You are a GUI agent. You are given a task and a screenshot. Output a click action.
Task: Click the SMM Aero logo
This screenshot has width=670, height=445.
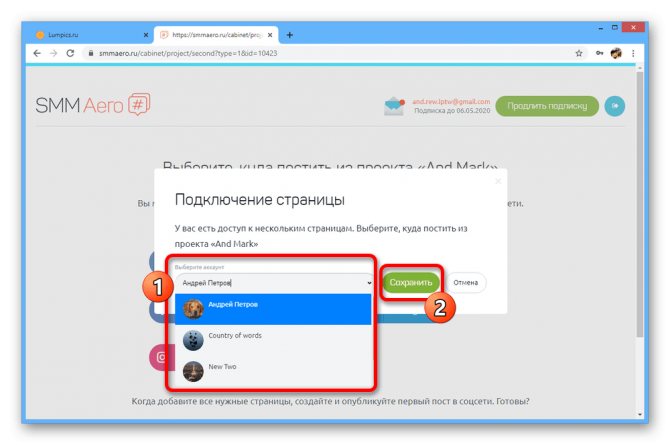click(x=93, y=105)
